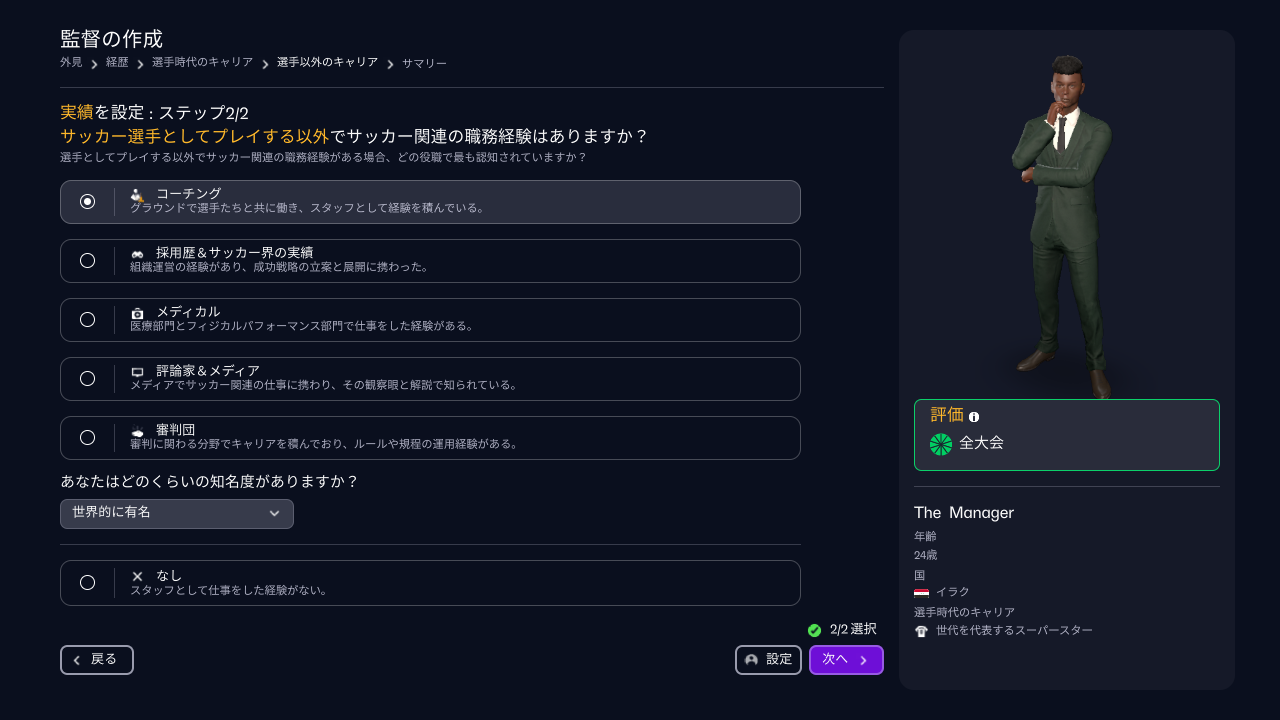Image resolution: width=1280 pixels, height=720 pixels.
Task: Click the 評論家＆メディア monitor icon
Action: click(x=136, y=372)
